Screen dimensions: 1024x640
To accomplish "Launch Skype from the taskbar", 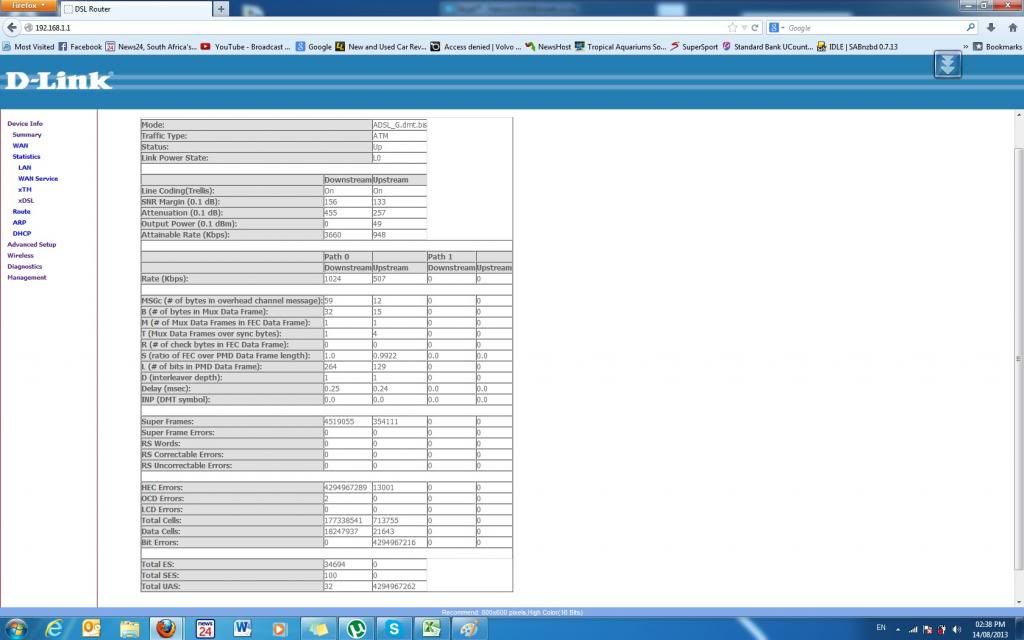I will tap(394, 628).
